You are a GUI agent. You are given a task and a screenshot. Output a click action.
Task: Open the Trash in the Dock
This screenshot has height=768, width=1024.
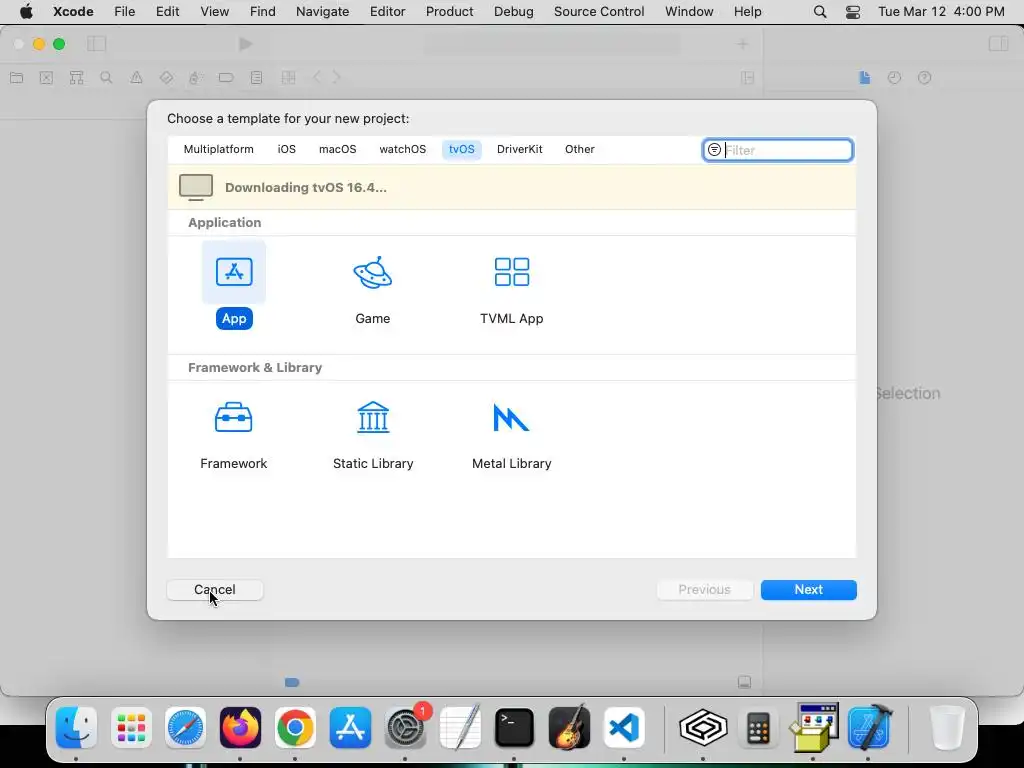click(x=947, y=728)
